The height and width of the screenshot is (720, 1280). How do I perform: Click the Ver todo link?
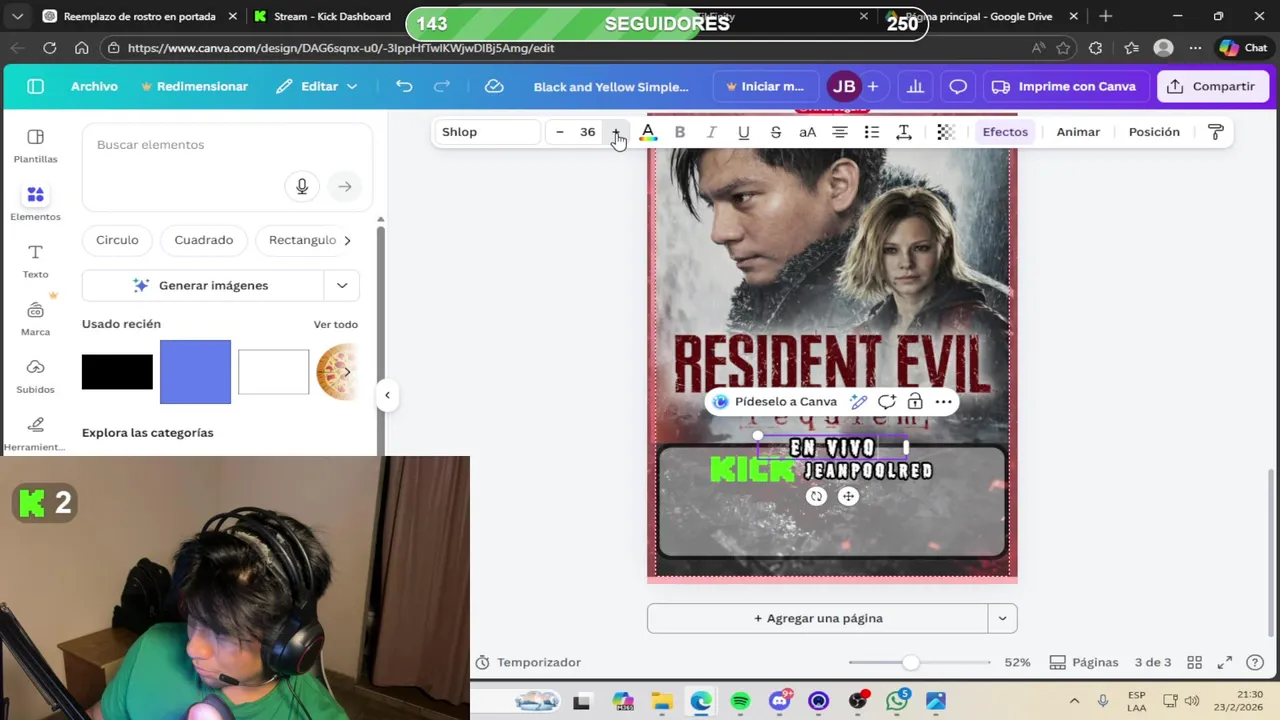[x=336, y=324]
